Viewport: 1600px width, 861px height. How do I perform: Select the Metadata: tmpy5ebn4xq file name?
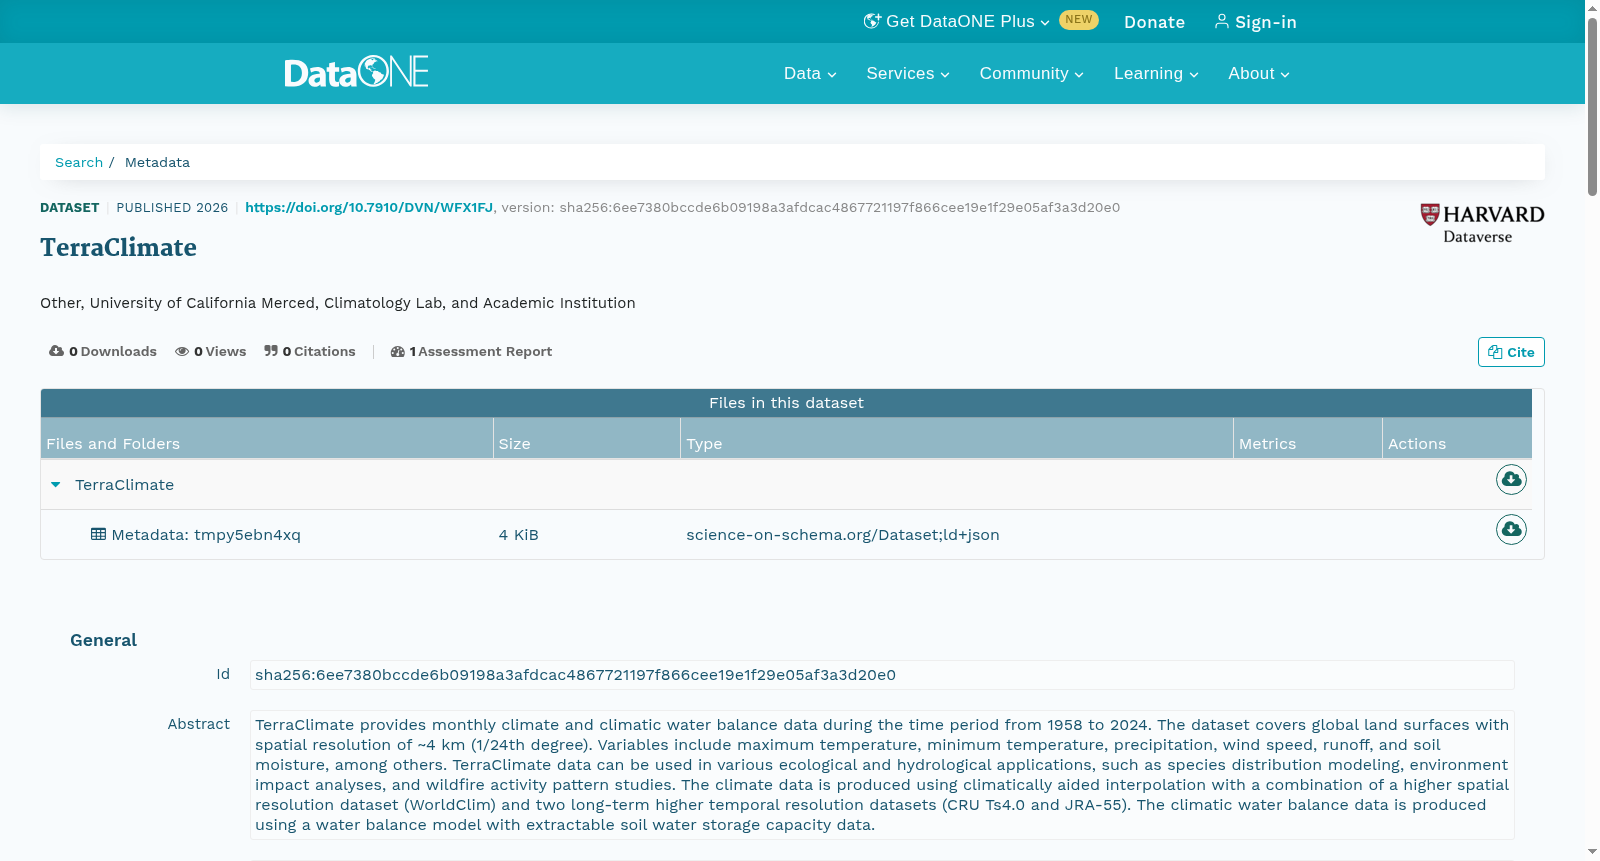pyautogui.click(x=206, y=535)
